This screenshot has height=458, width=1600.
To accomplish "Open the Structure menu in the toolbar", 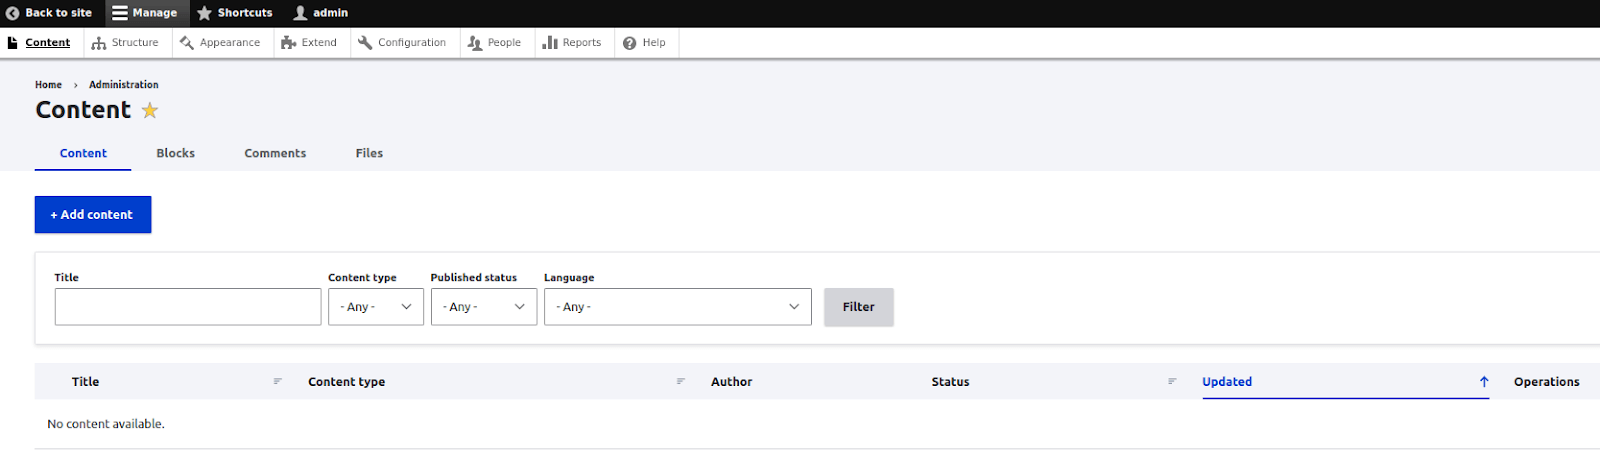I will click(x=125, y=43).
